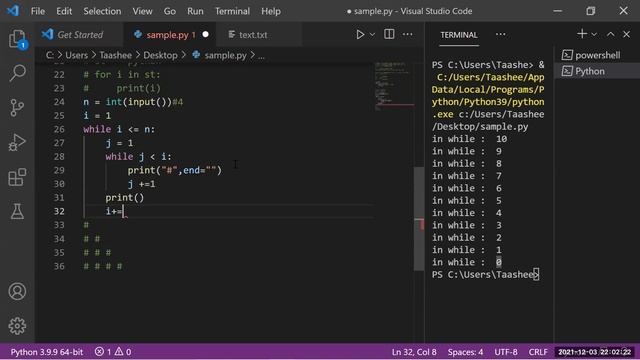
Task: Close the terminal panel
Action: tap(627, 34)
